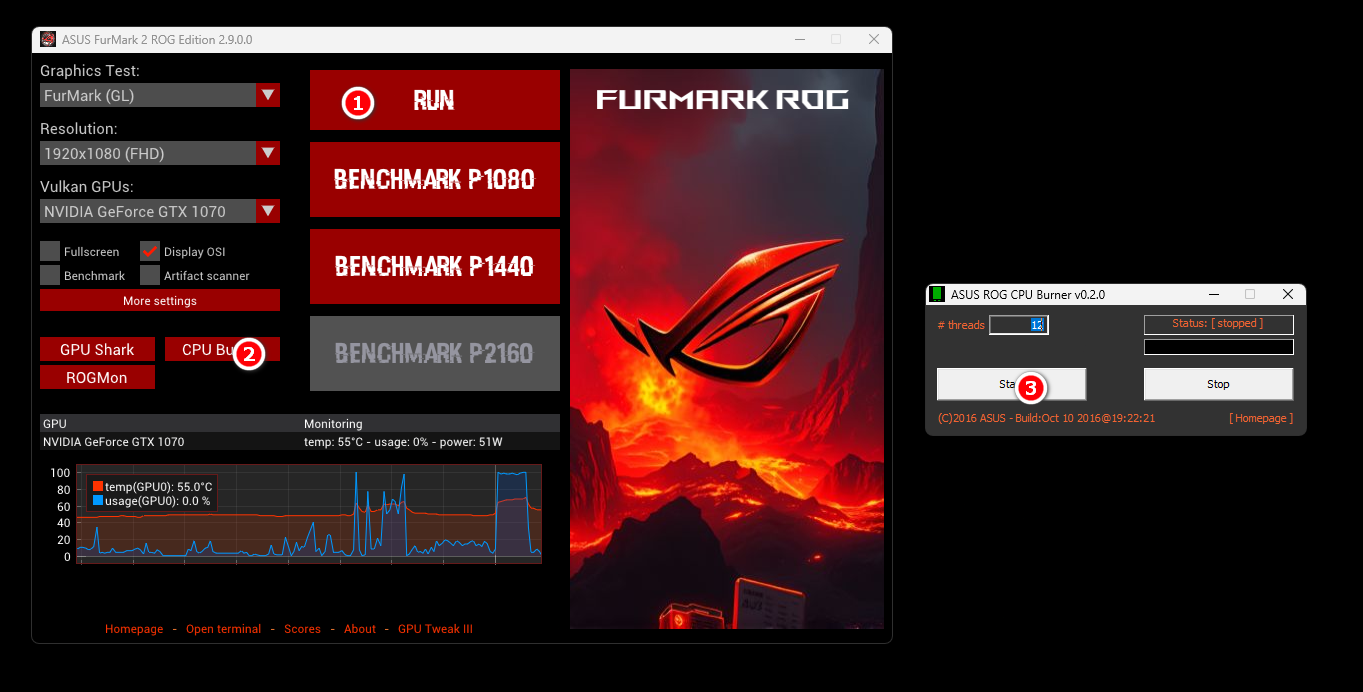1363x692 pixels.
Task: Click the Open terminal link
Action: coord(223,629)
